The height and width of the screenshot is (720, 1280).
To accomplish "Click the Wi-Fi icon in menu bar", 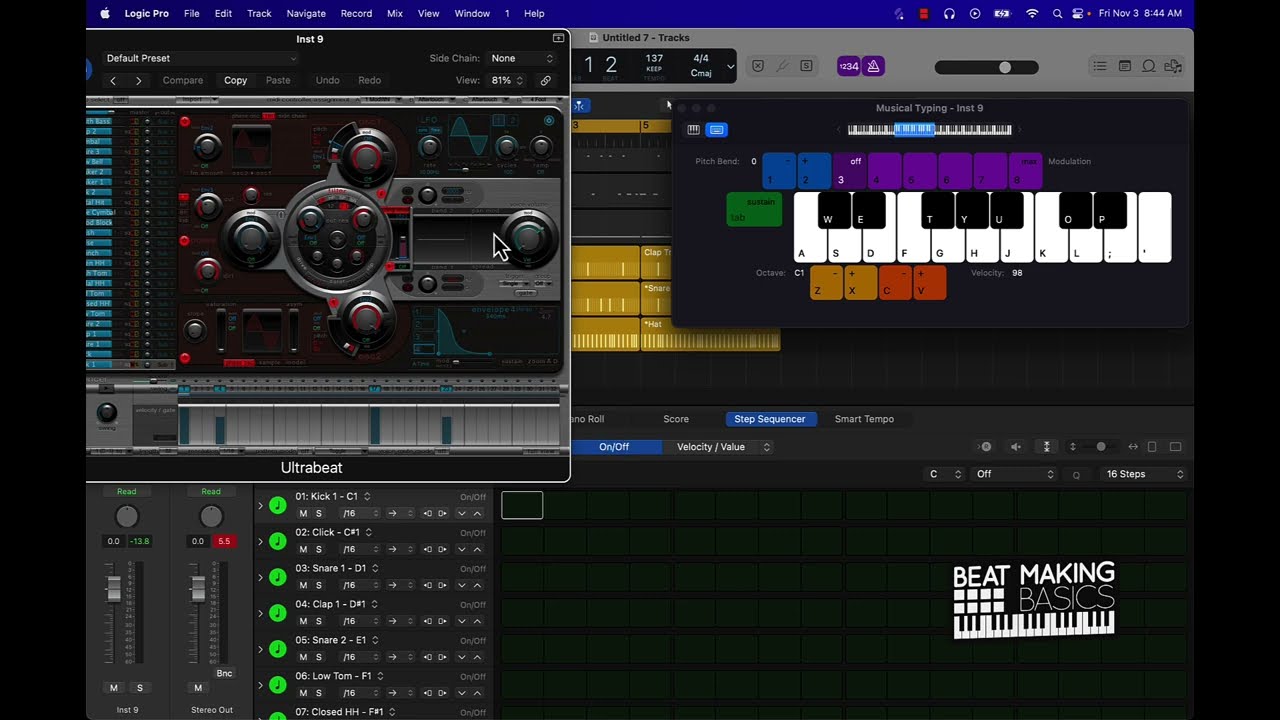I will pyautogui.click(x=1032, y=13).
